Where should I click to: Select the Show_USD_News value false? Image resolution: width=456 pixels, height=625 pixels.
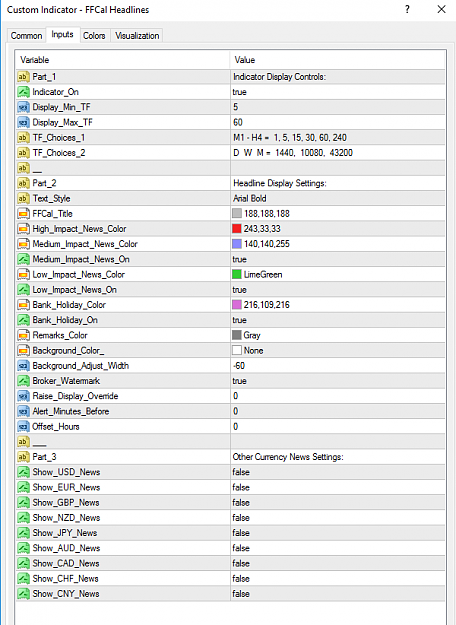coord(241,472)
